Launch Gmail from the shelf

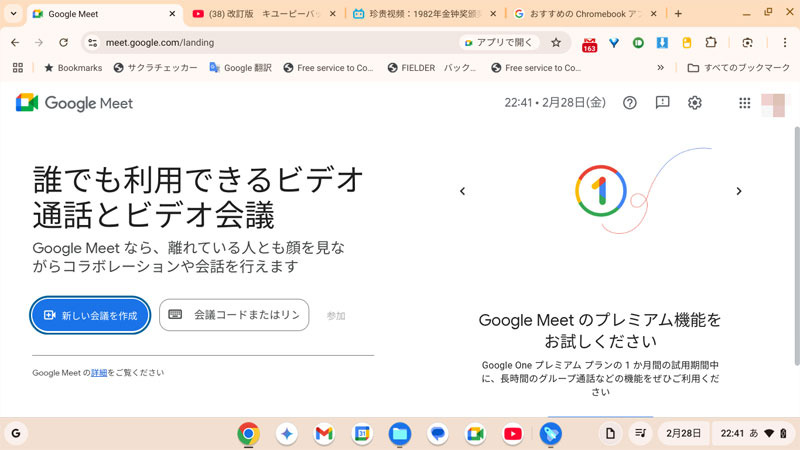(x=324, y=434)
